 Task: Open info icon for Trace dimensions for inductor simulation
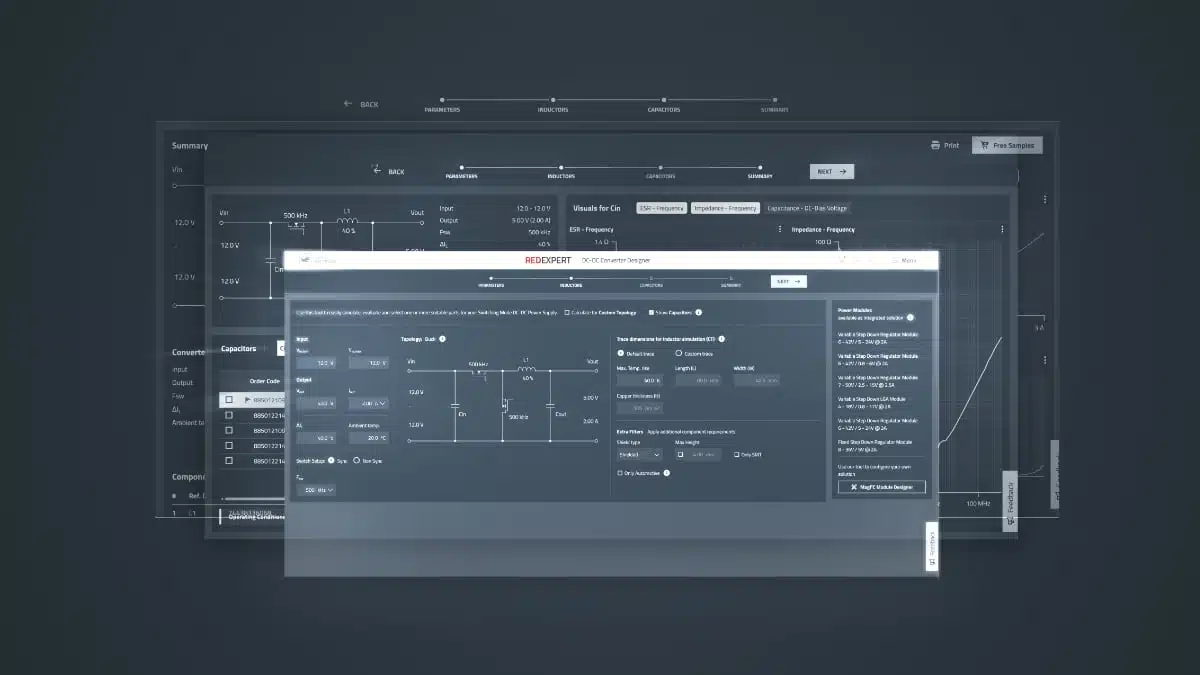pos(722,339)
